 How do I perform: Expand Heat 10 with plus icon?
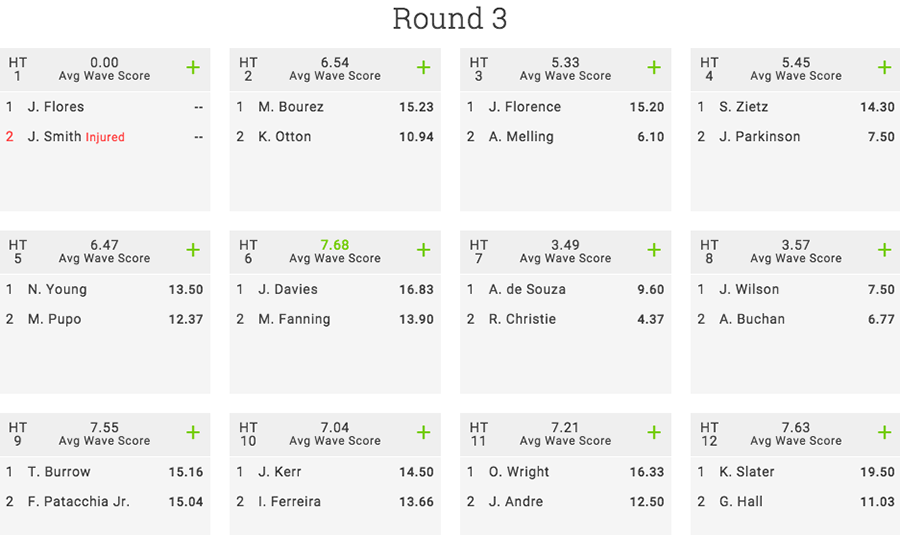424,433
